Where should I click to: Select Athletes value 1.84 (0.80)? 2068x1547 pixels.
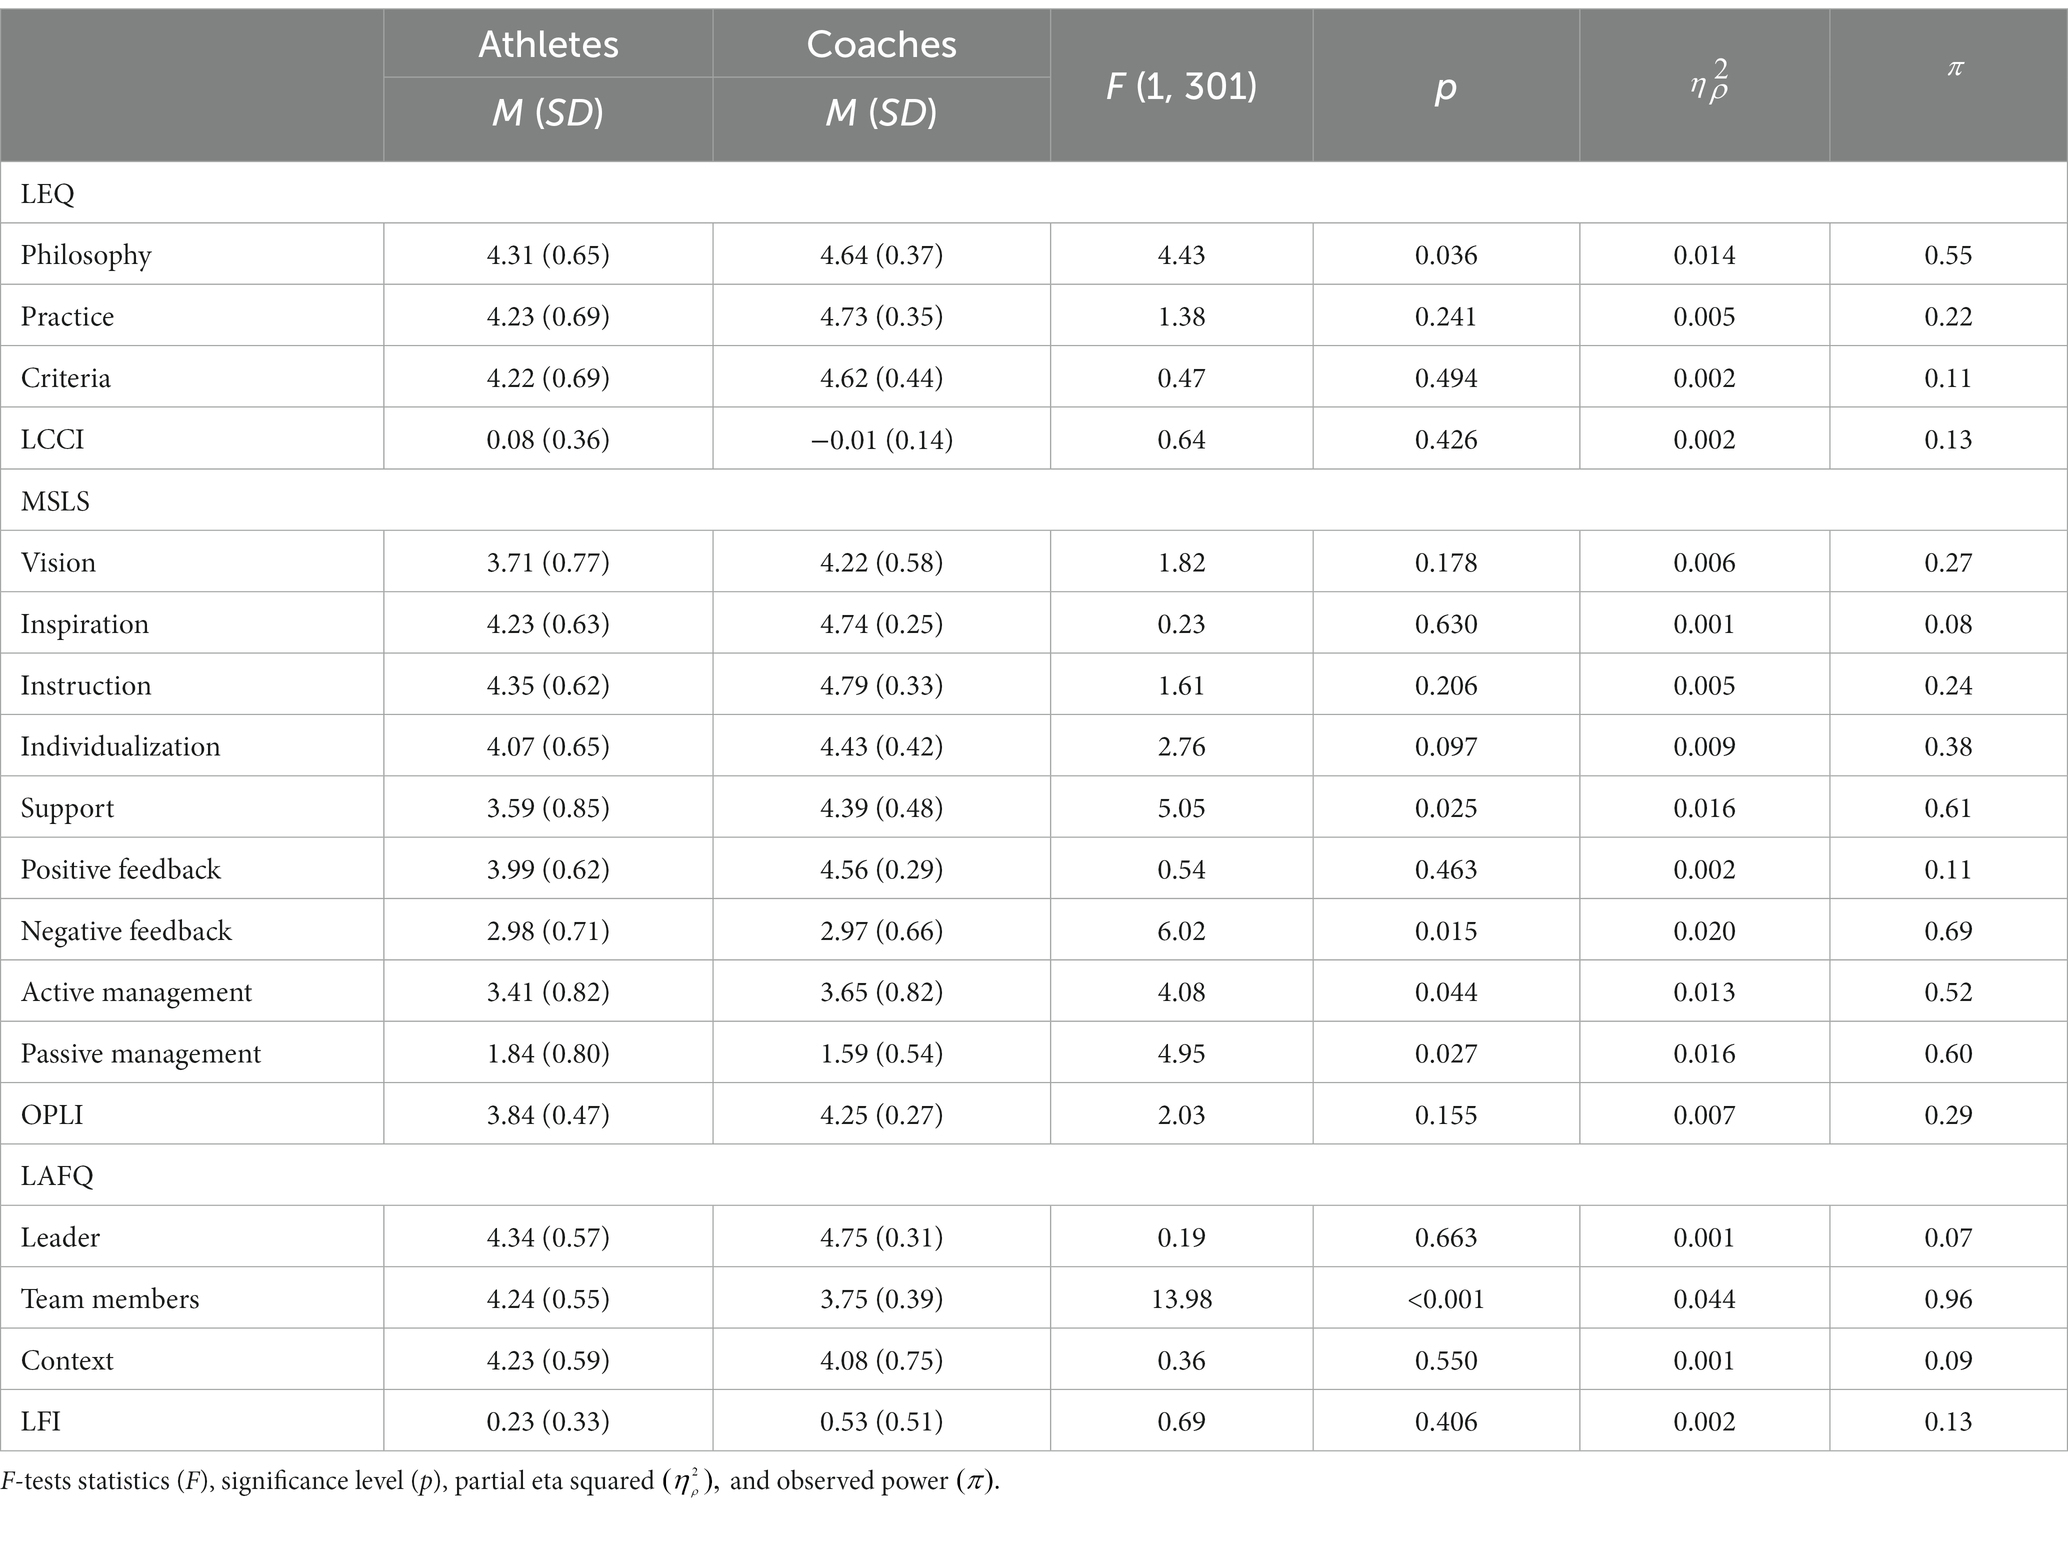coord(548,1053)
